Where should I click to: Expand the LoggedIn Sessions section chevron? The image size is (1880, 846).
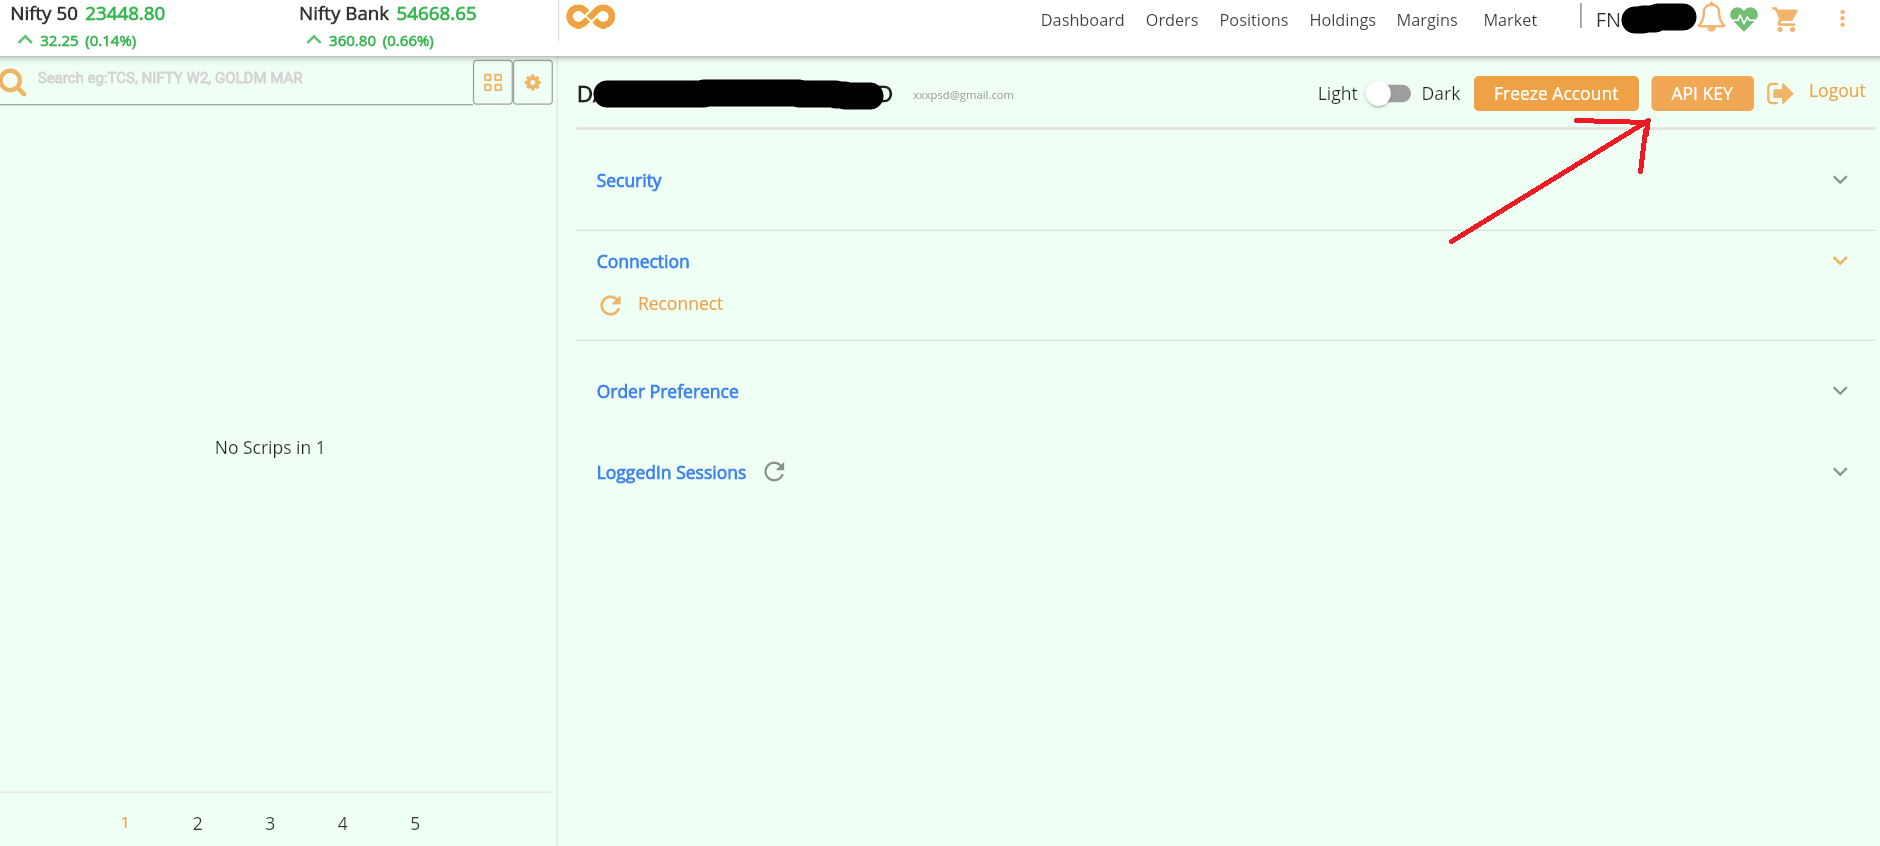[1840, 472]
